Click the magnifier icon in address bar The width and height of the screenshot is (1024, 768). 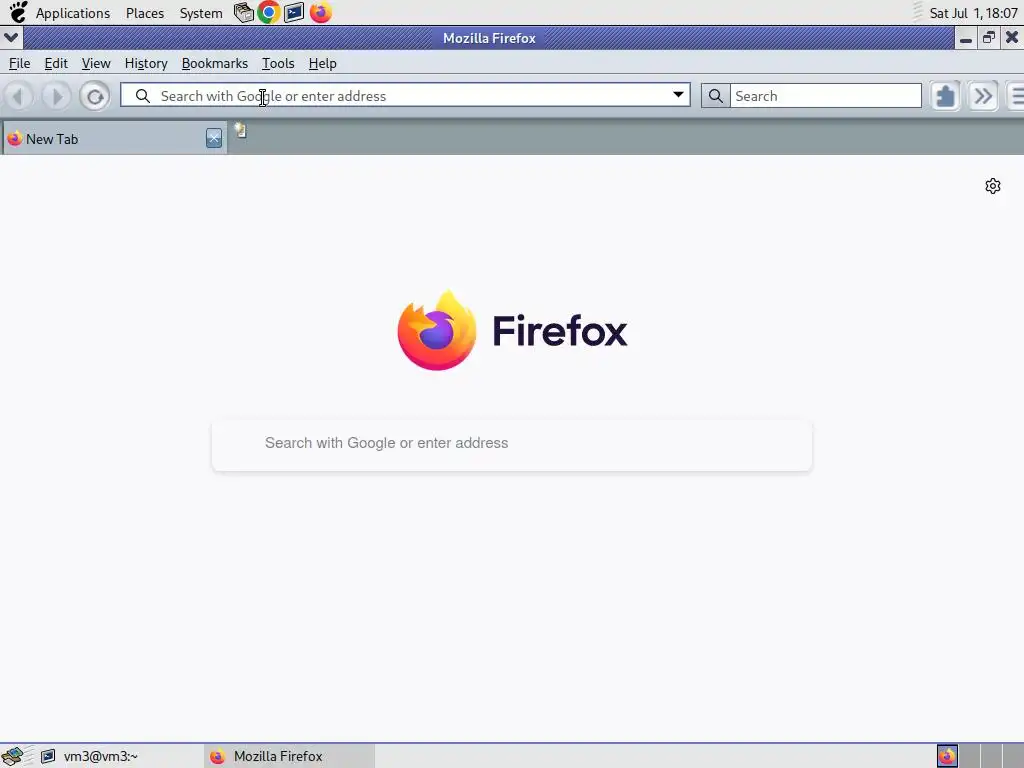tap(142, 96)
